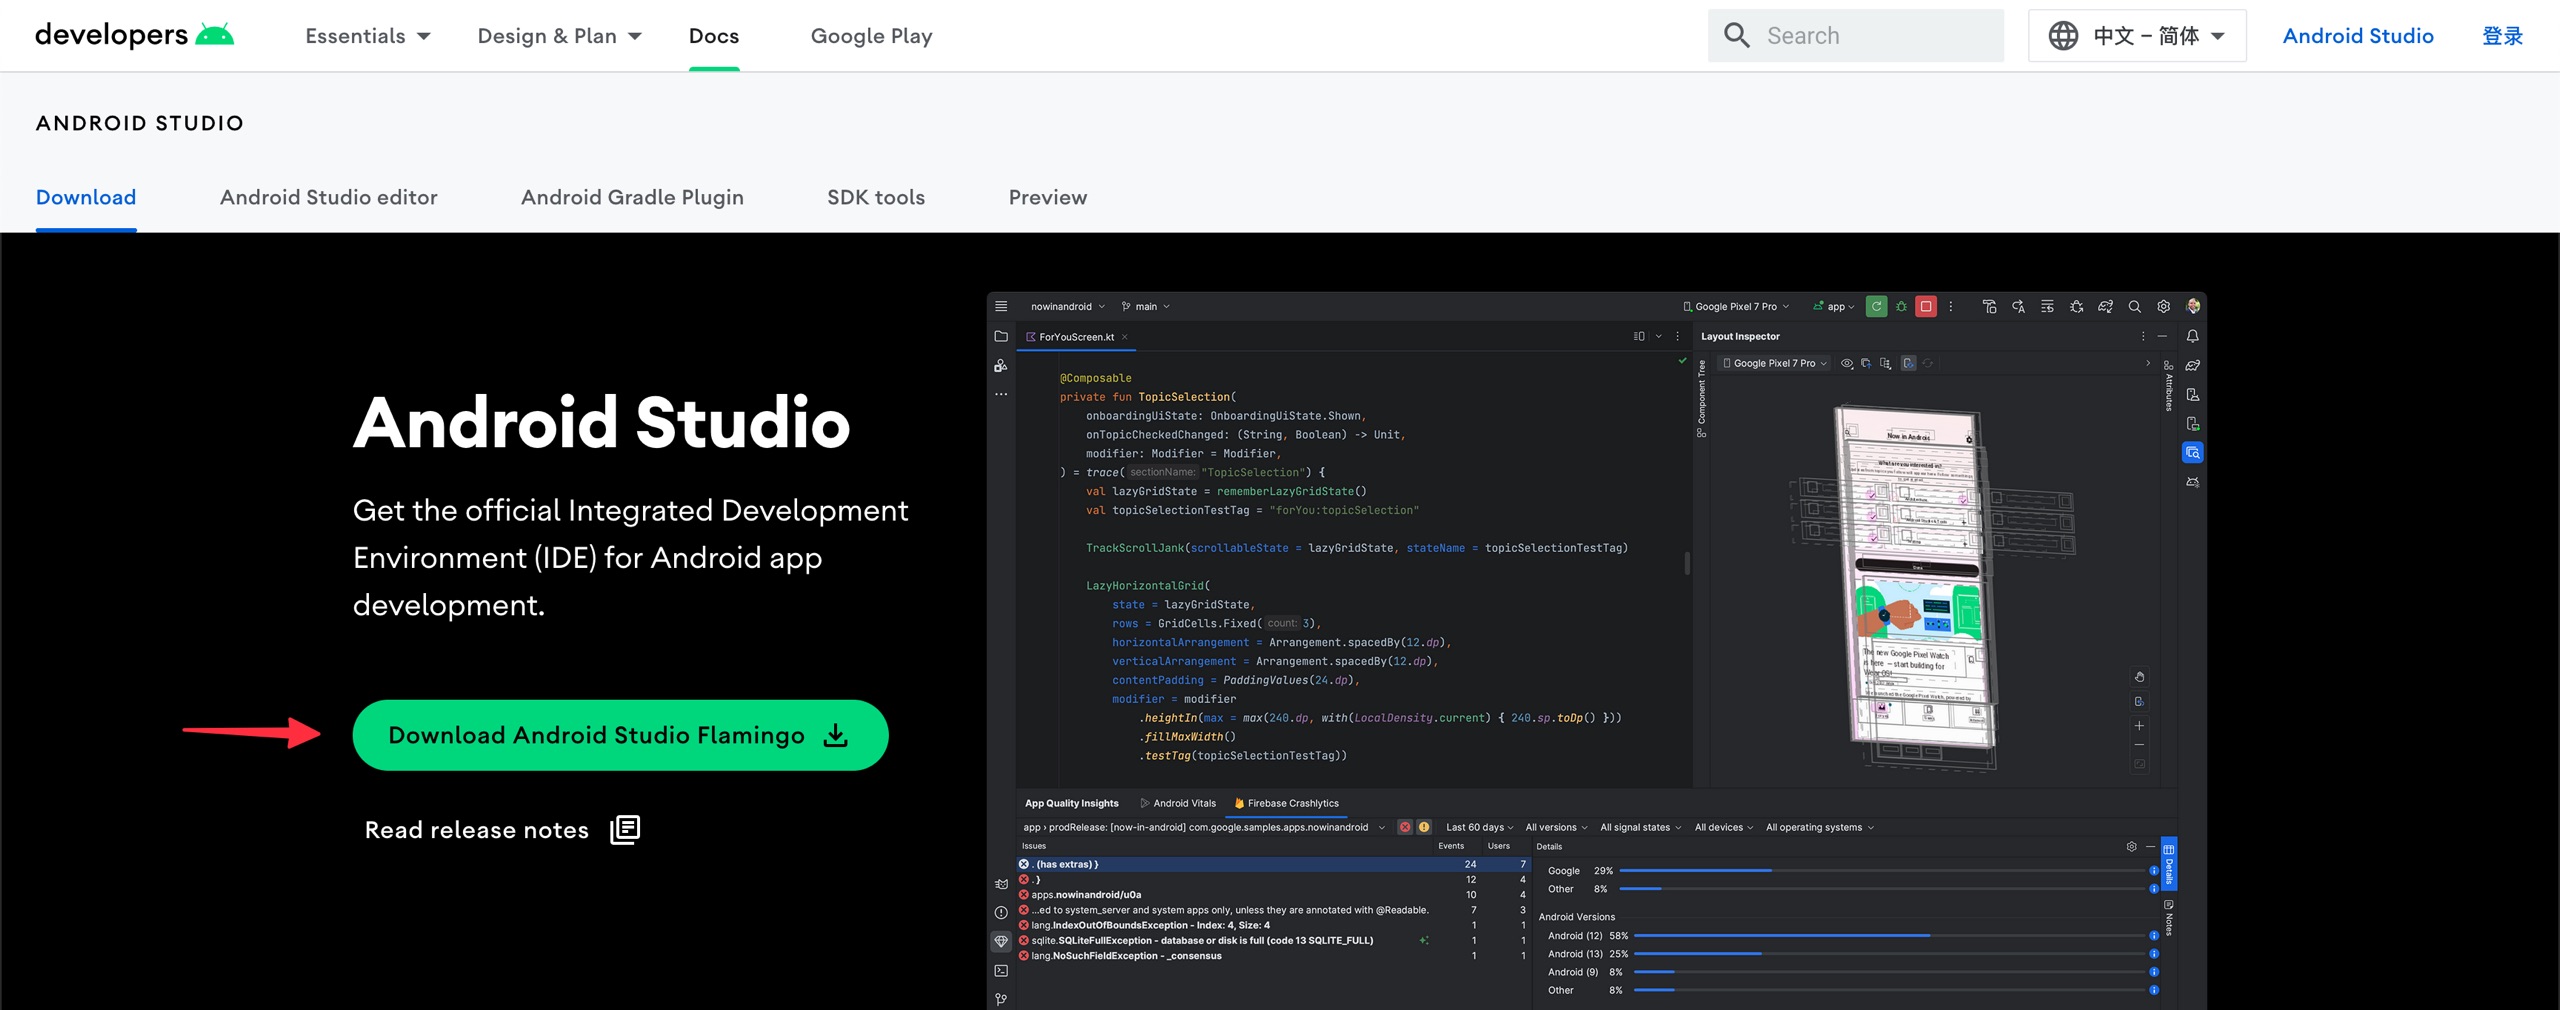The width and height of the screenshot is (2560, 1010).
Task: Click the pan hand icon in Layout Inspector
Action: pos(2139,677)
